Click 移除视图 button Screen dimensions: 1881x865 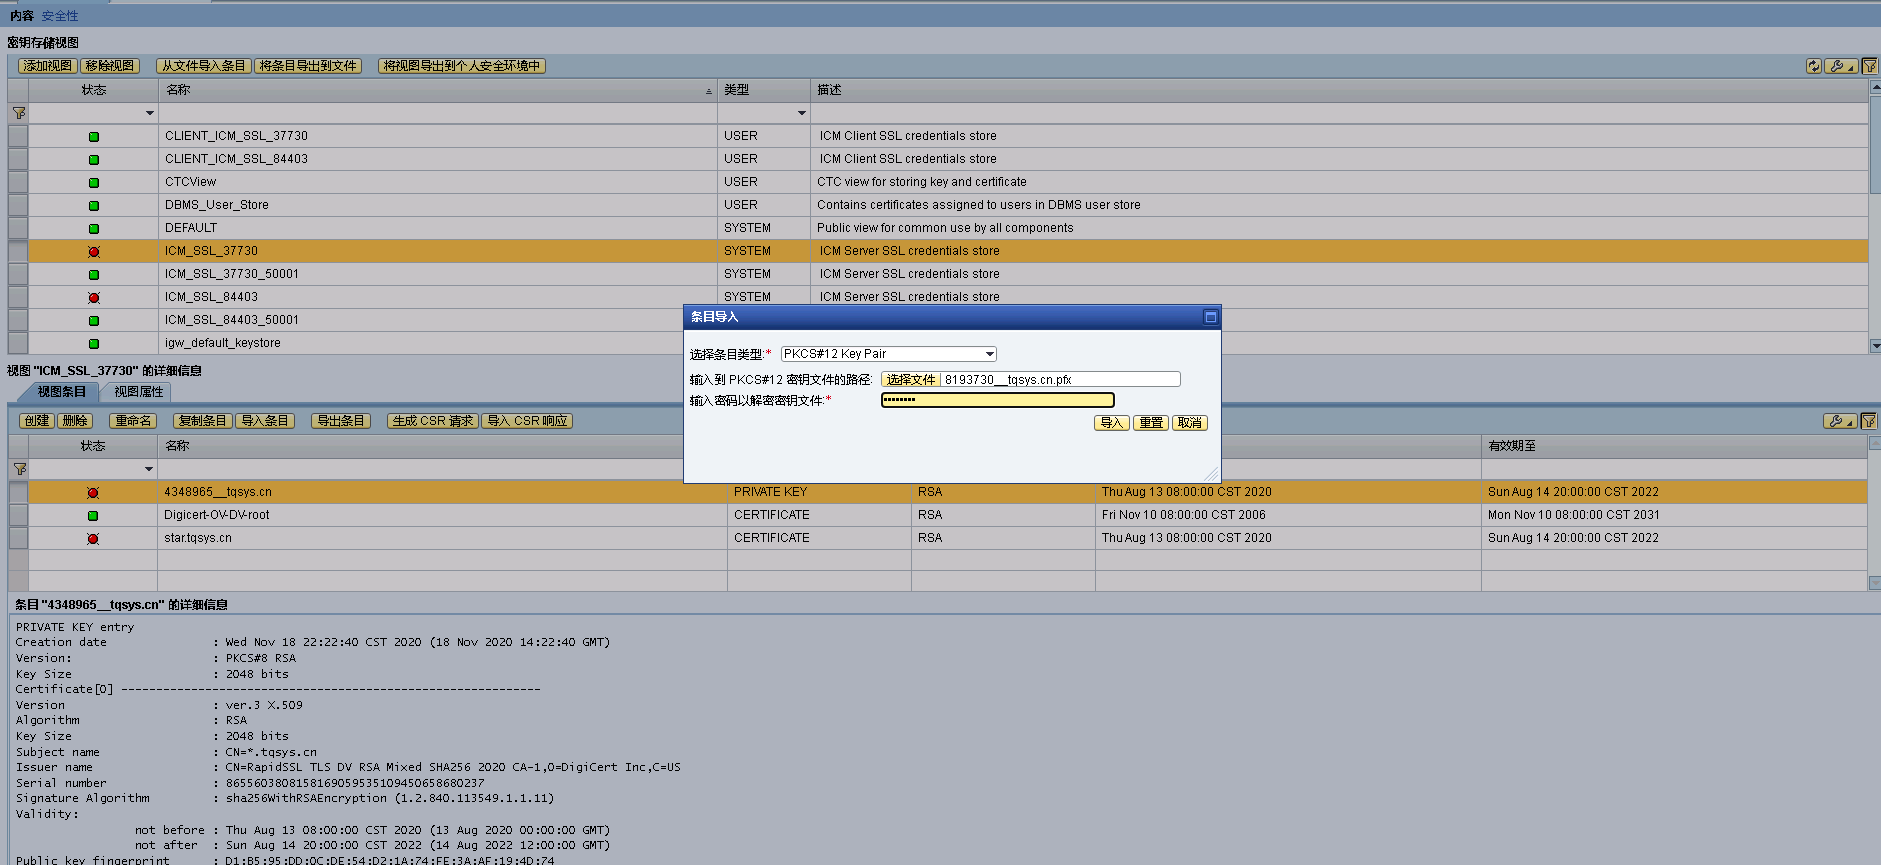click(x=110, y=66)
